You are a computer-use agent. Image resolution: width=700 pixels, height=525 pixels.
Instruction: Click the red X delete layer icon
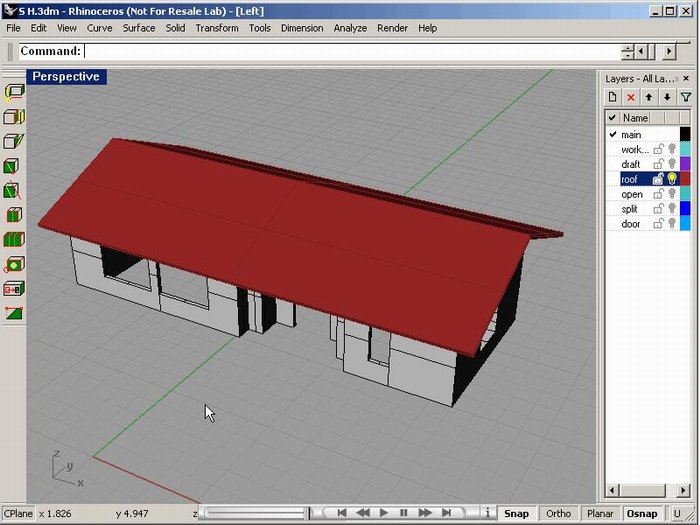coord(630,97)
